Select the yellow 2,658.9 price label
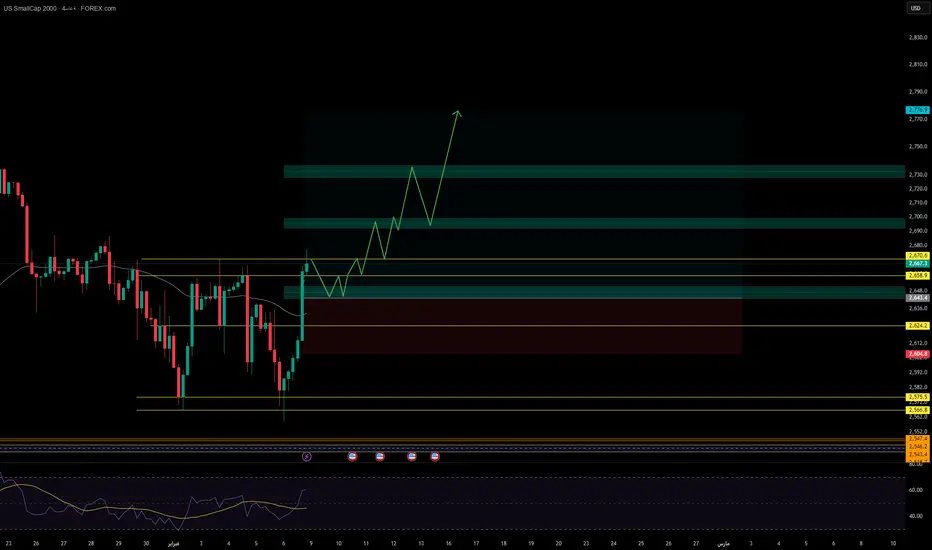This screenshot has height=550, width=932. tap(918, 276)
